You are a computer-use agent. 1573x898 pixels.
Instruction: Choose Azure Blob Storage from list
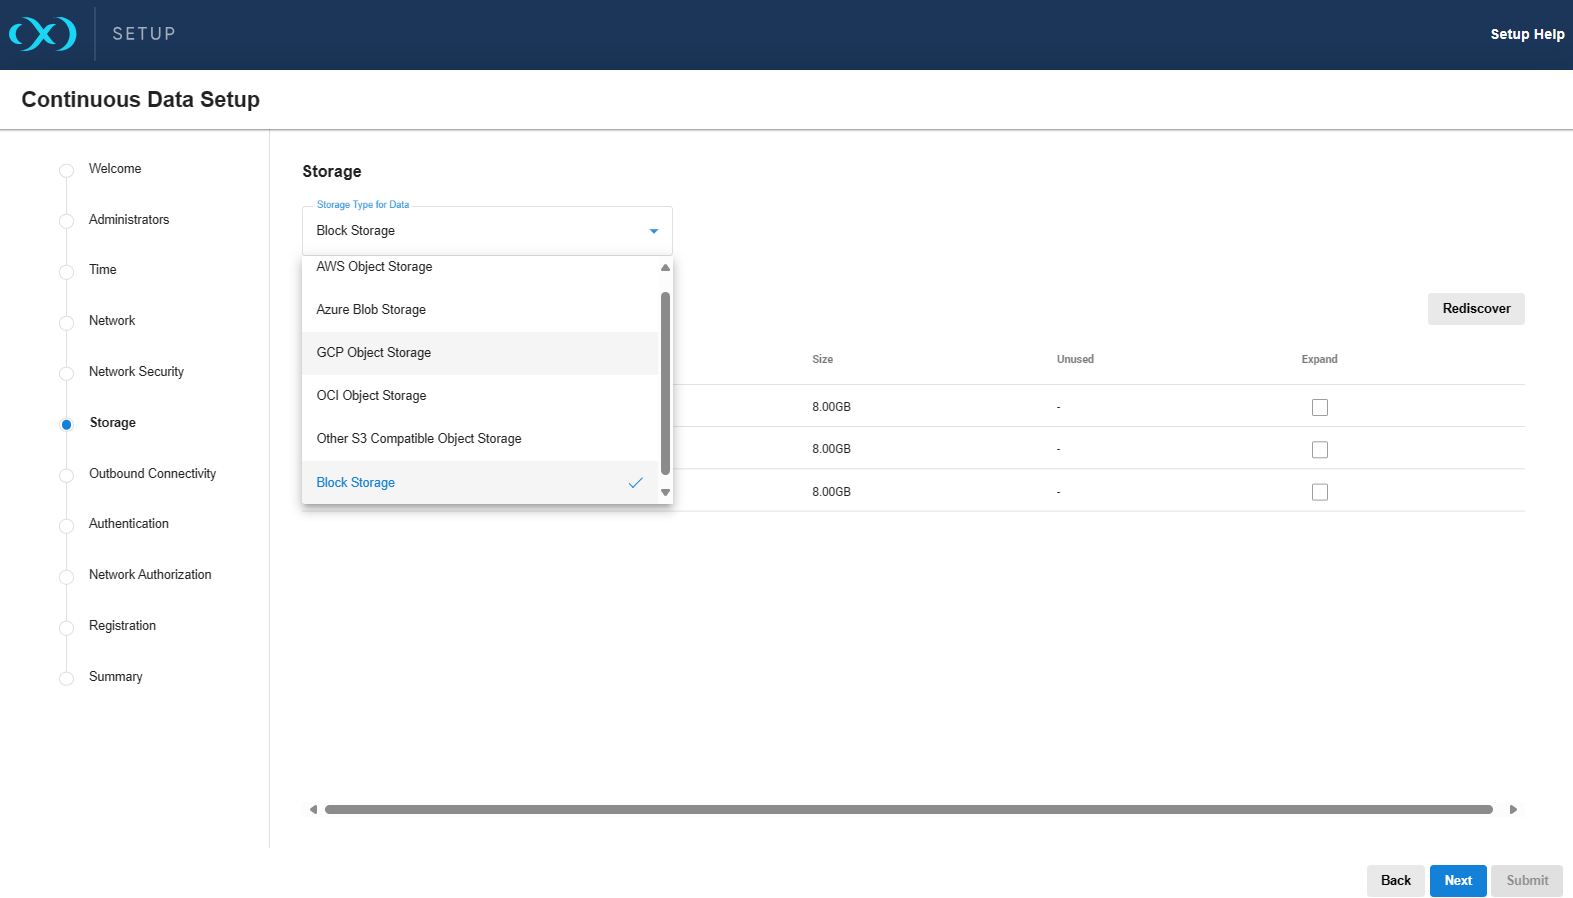(x=371, y=310)
